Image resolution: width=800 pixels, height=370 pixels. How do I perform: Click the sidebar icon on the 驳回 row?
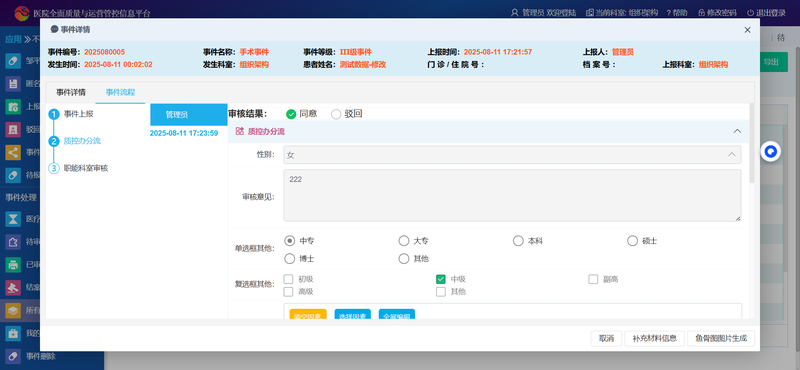(13, 129)
